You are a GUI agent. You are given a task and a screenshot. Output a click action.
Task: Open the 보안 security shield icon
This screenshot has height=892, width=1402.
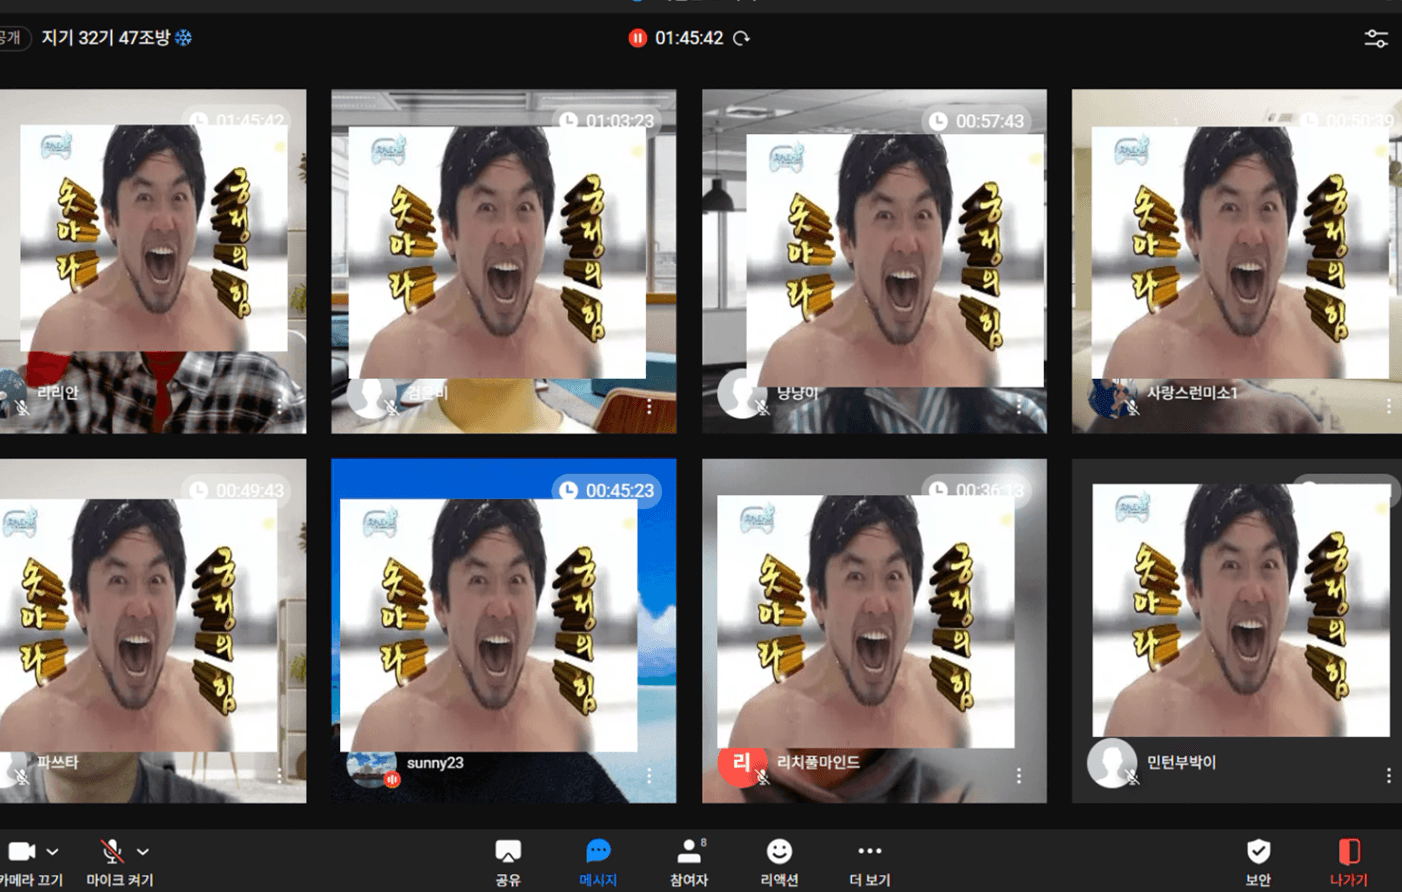pyautogui.click(x=1258, y=853)
